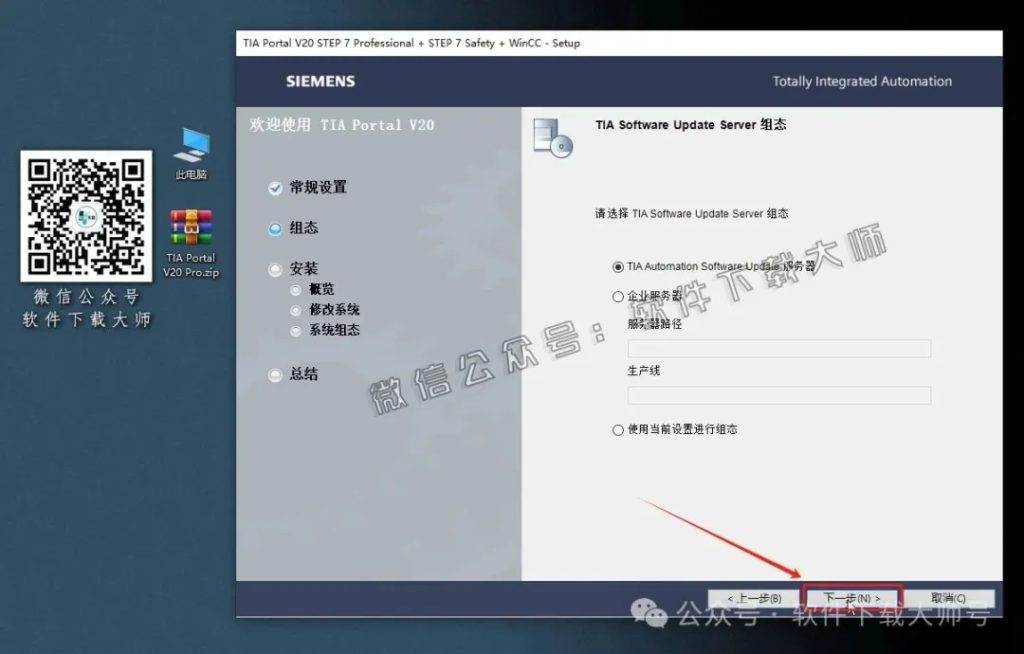Click the step indicator beside 组态

click(275, 228)
